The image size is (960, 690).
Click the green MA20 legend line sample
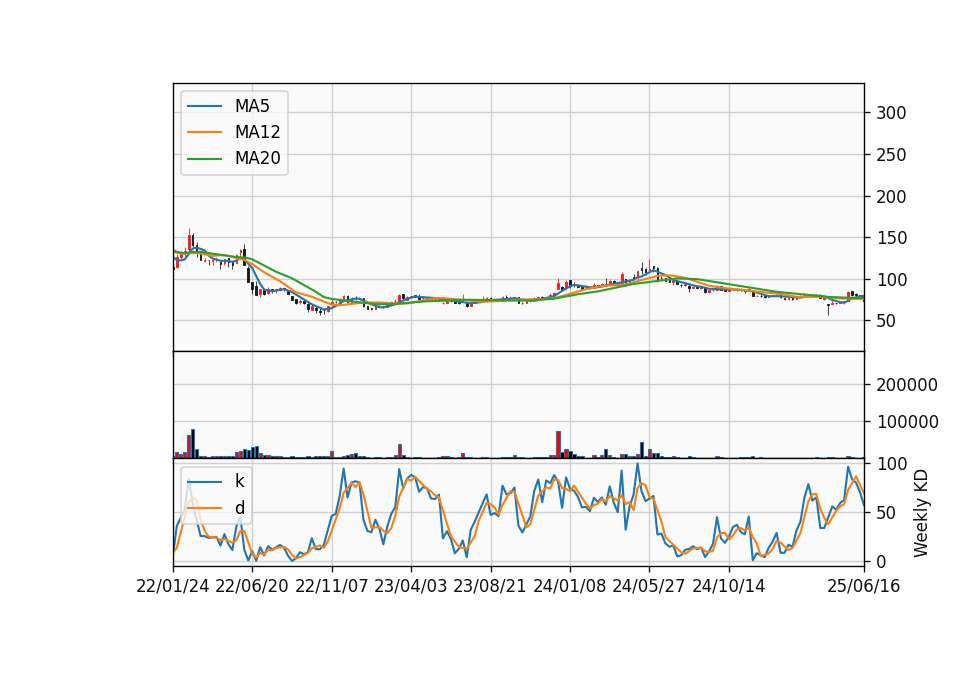pyautogui.click(x=204, y=158)
